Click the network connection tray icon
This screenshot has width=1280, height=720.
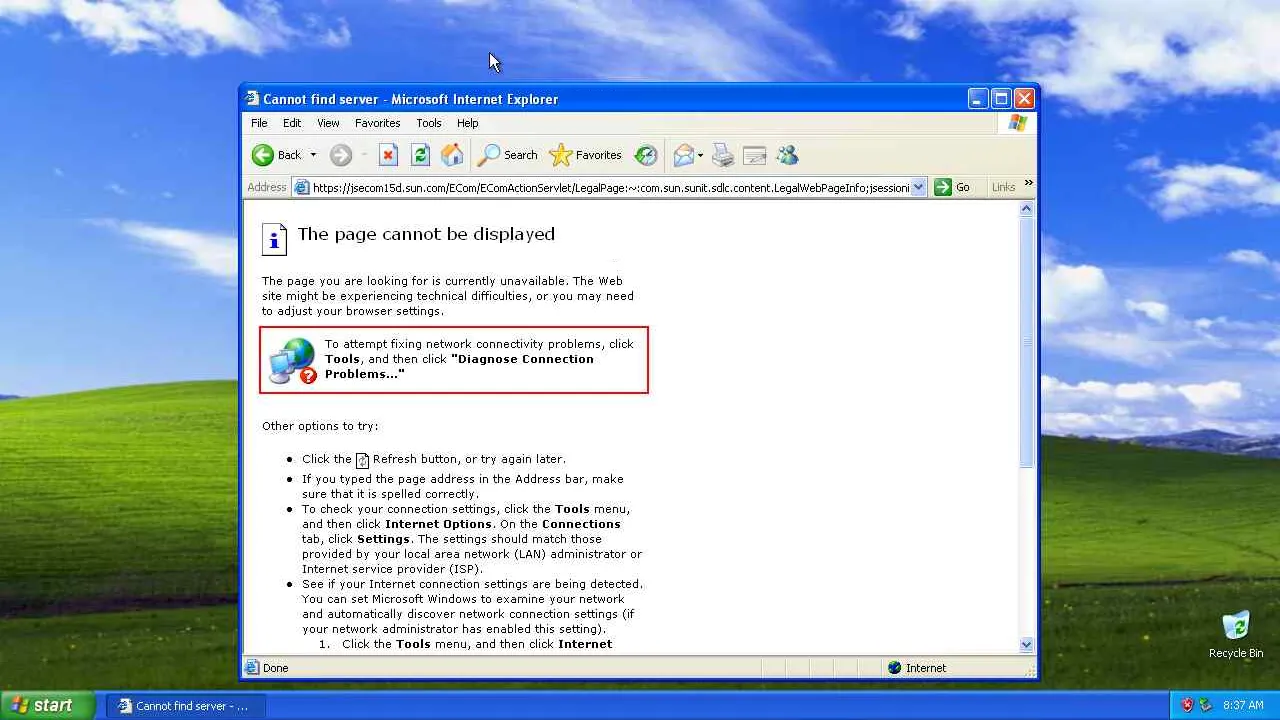click(1206, 705)
